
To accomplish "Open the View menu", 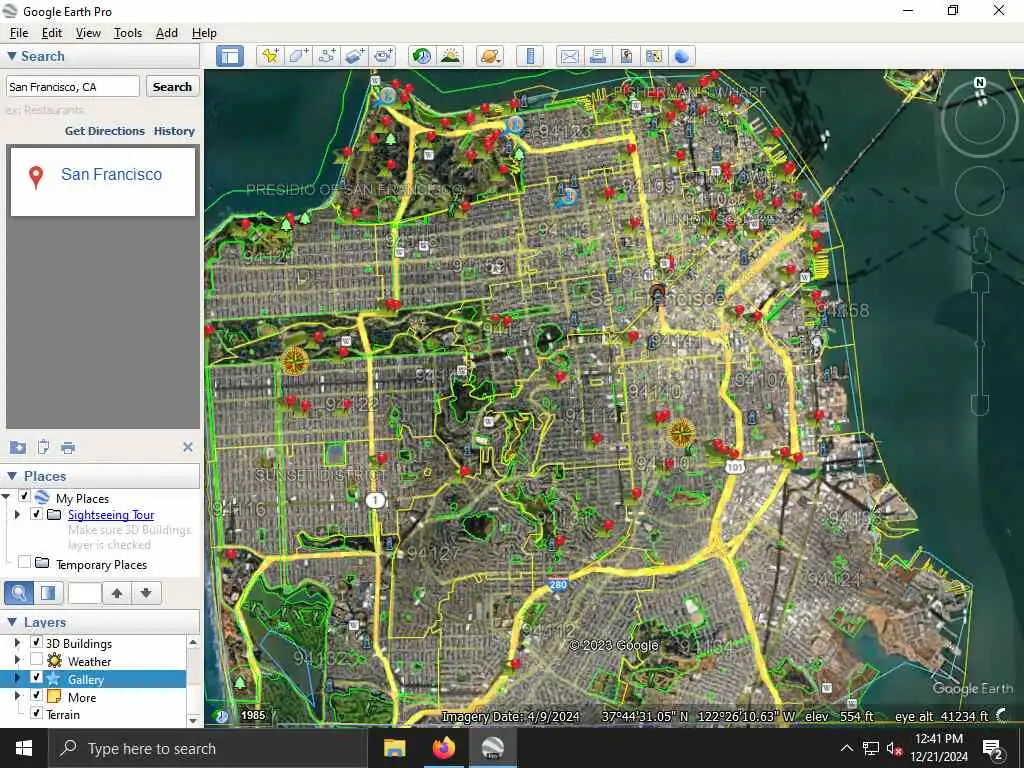I will 88,33.
